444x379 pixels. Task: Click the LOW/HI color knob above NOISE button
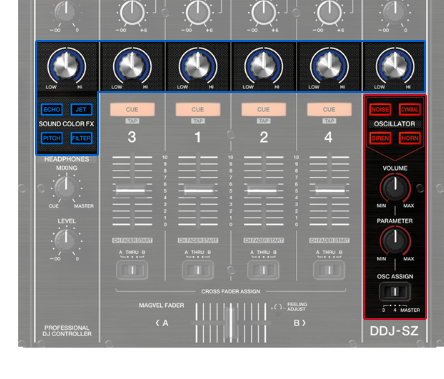click(x=395, y=66)
